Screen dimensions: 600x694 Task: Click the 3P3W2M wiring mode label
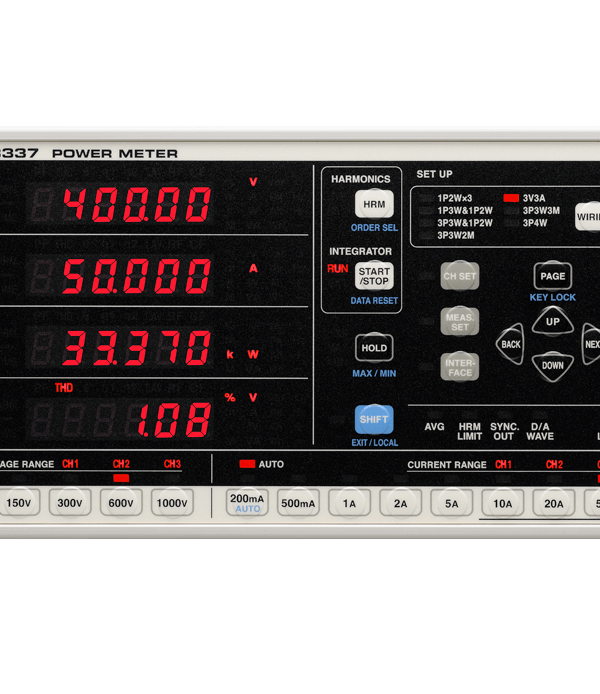tap(456, 235)
